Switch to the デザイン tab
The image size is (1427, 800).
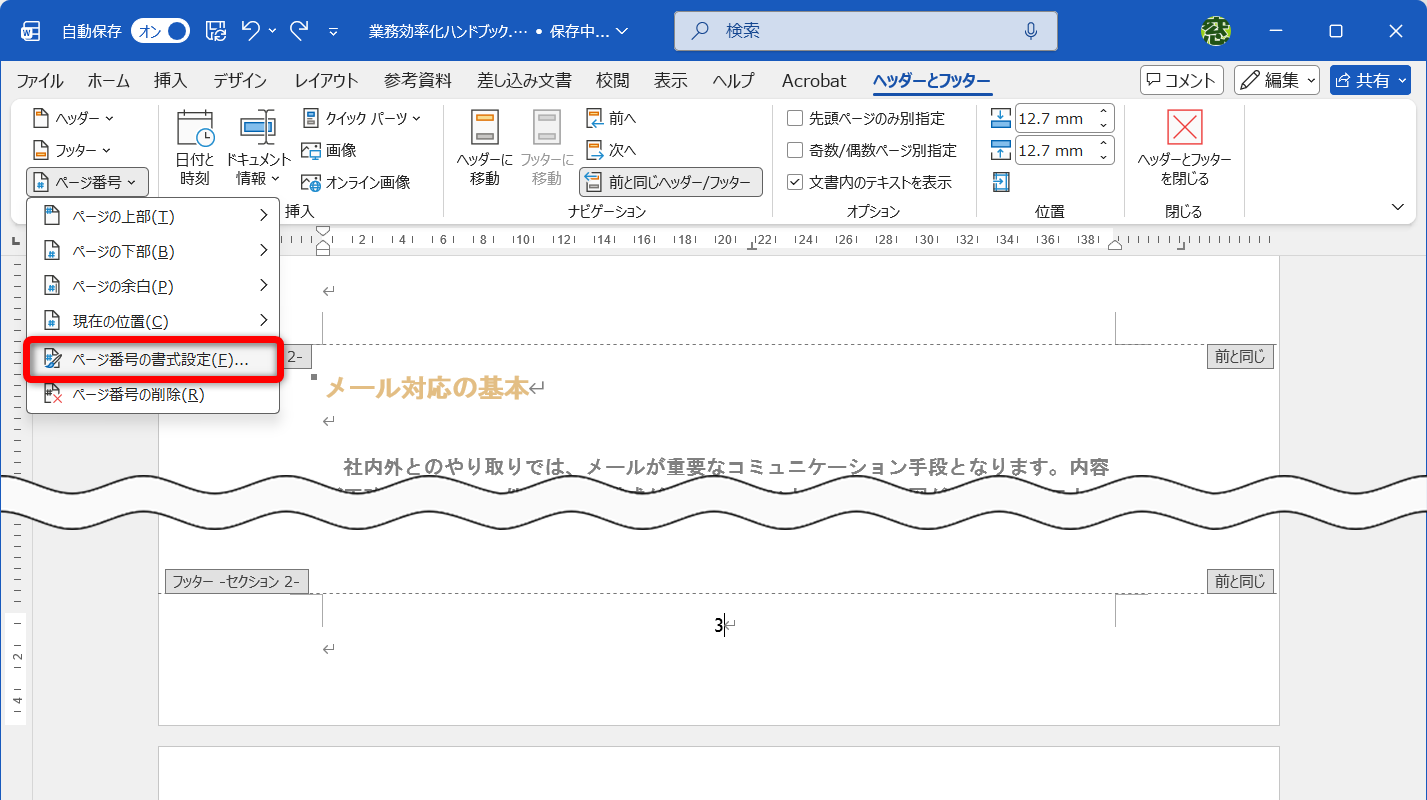pyautogui.click(x=240, y=81)
